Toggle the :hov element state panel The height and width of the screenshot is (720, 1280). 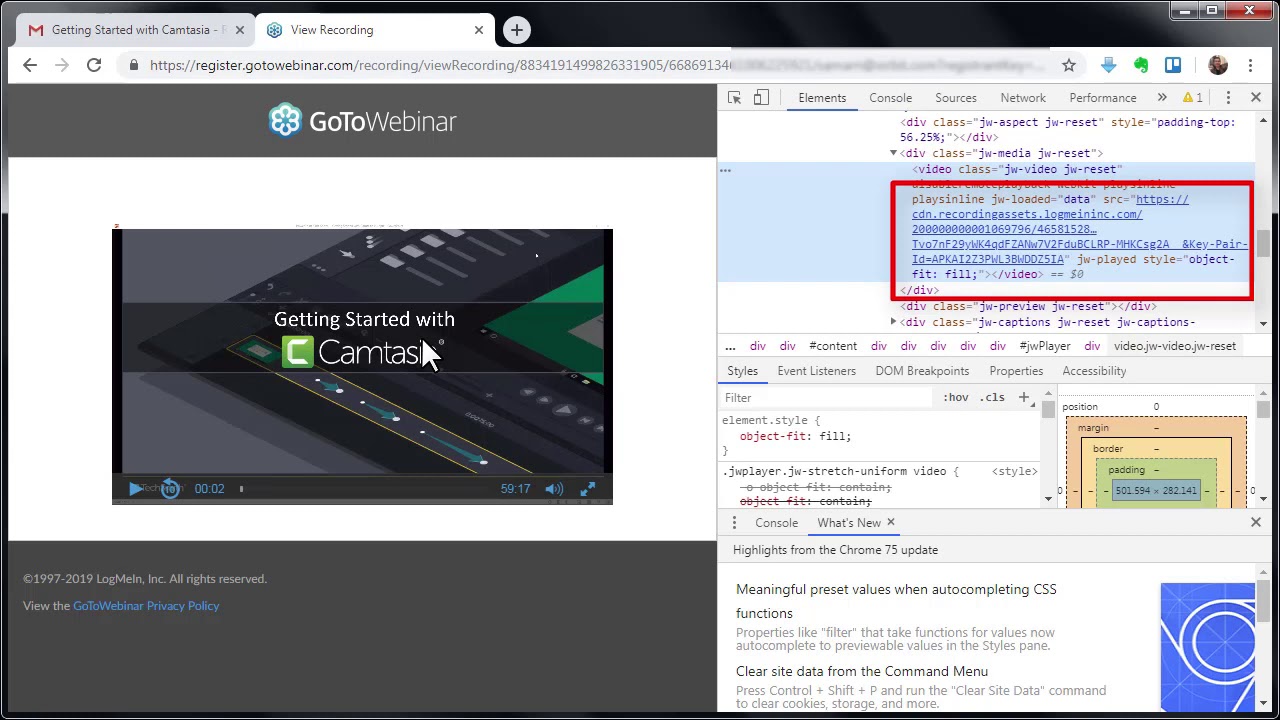pyautogui.click(x=956, y=398)
